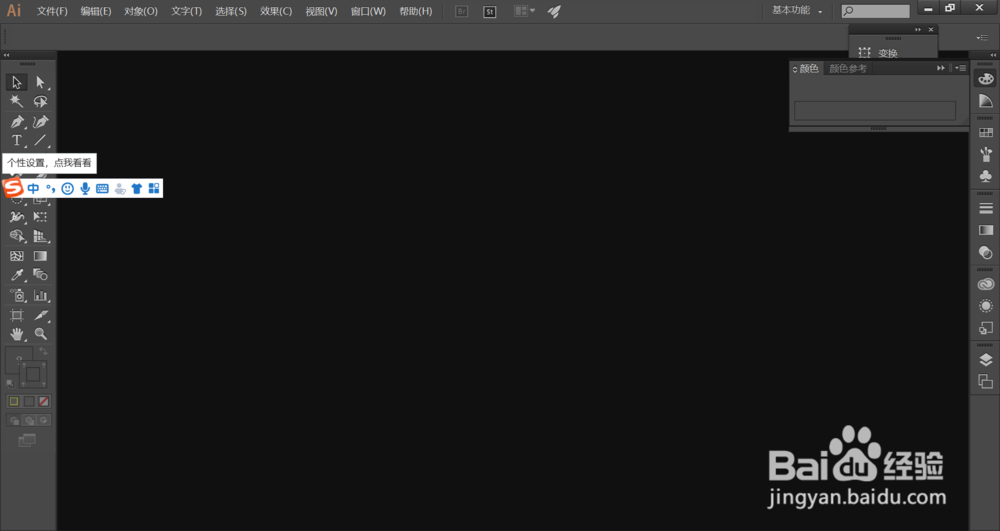Select the Column Graph tool
Viewport: 1000px width, 531px height.
[x=41, y=295]
